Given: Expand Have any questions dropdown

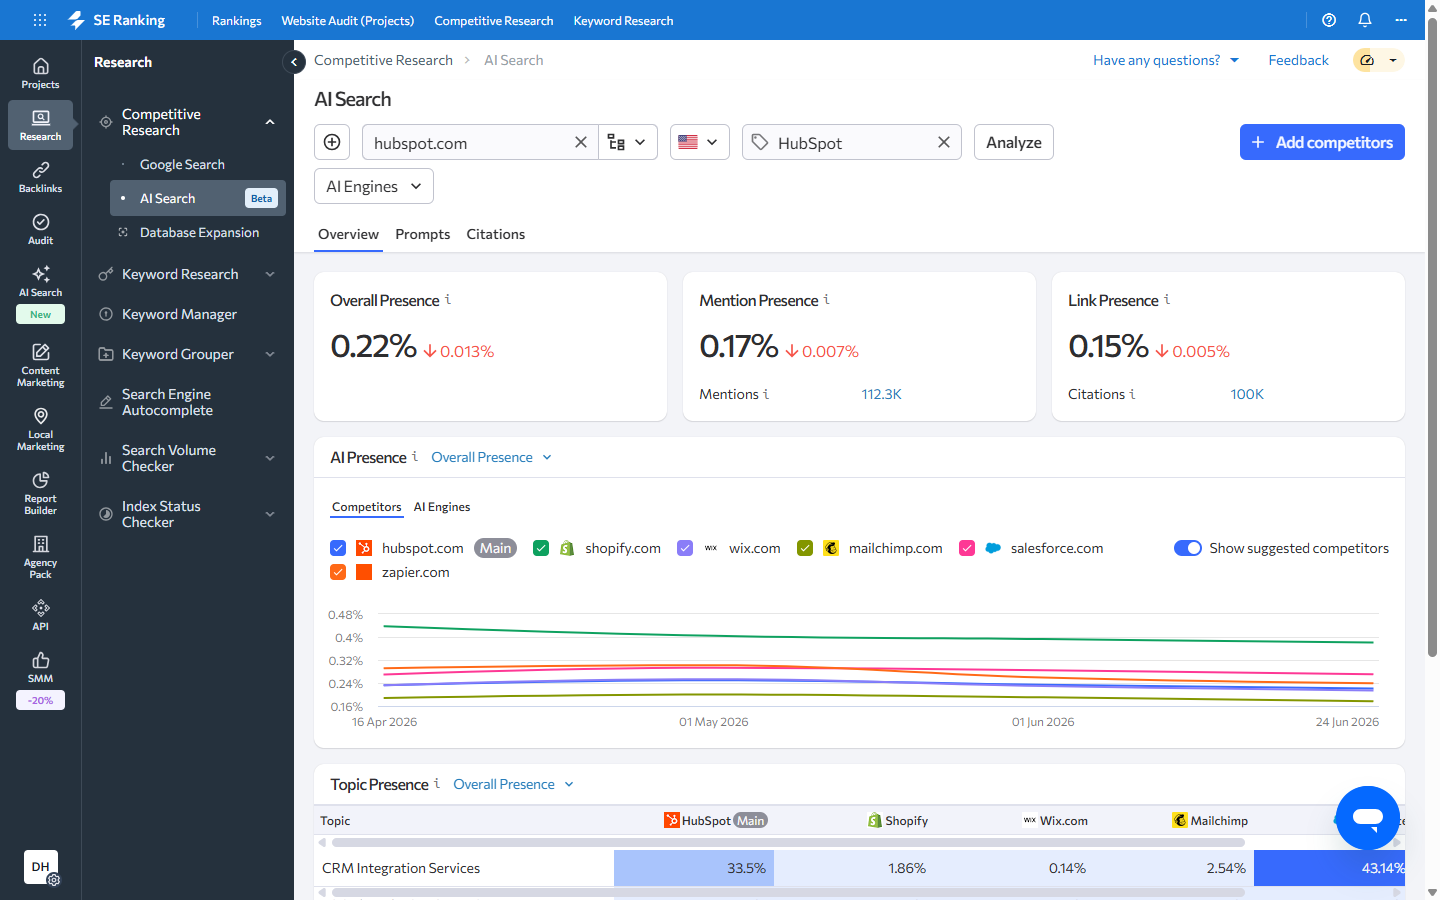Looking at the screenshot, I should point(1166,60).
